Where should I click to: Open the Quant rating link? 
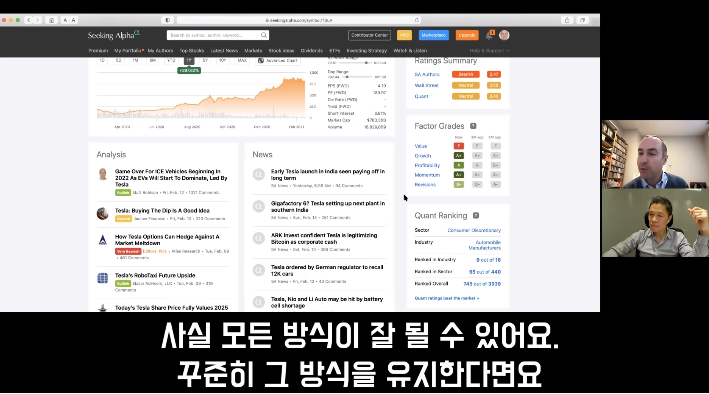[x=421, y=96]
